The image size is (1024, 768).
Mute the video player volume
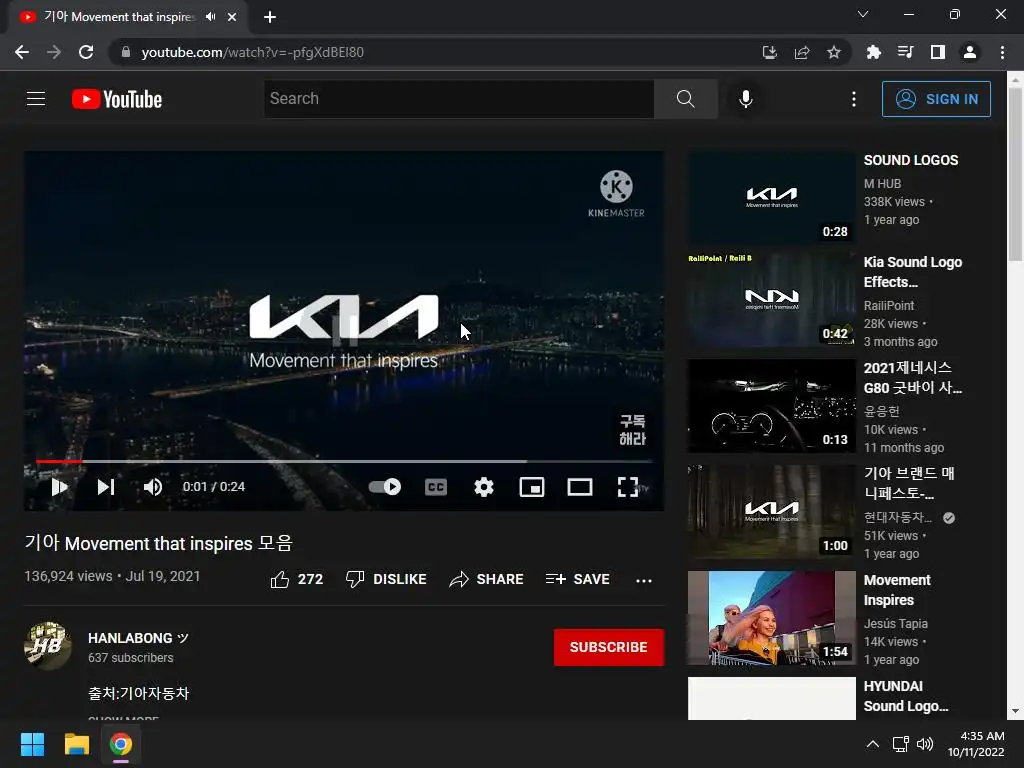[153, 487]
